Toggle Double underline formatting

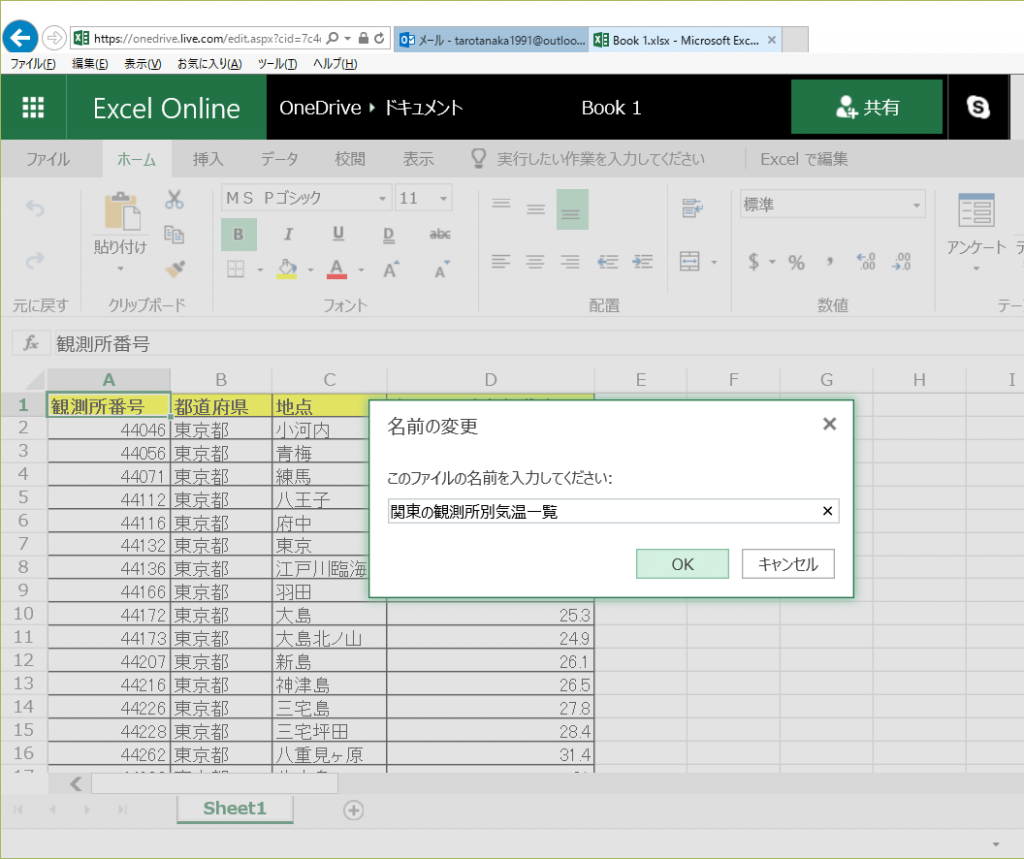coord(389,234)
